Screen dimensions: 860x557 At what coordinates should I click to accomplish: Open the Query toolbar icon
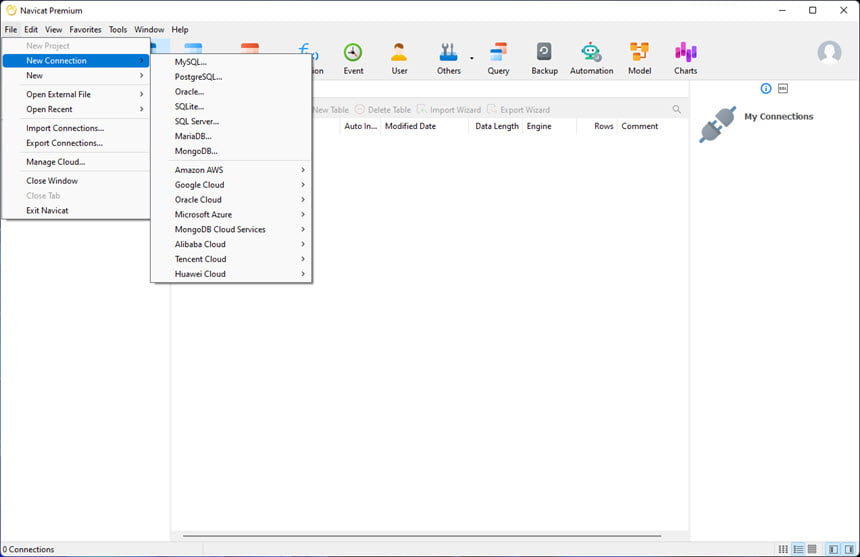tap(498, 59)
